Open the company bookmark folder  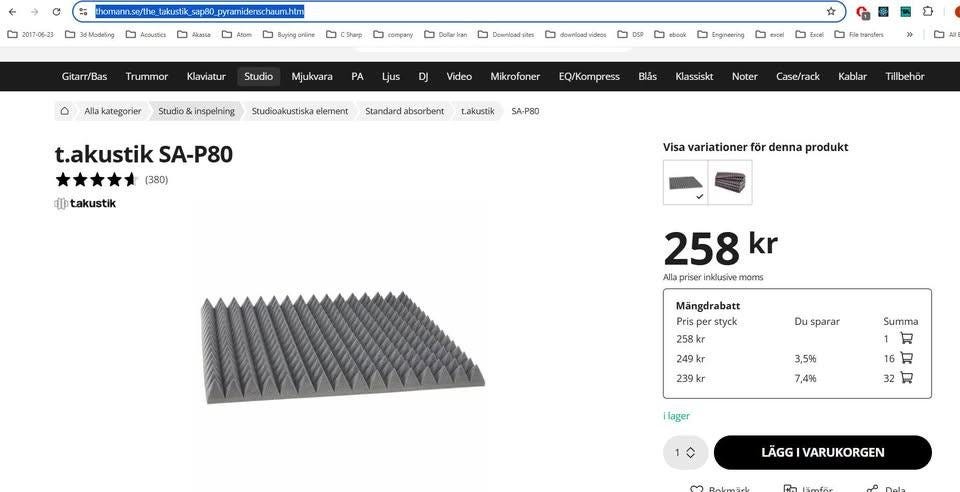[x=393, y=35]
